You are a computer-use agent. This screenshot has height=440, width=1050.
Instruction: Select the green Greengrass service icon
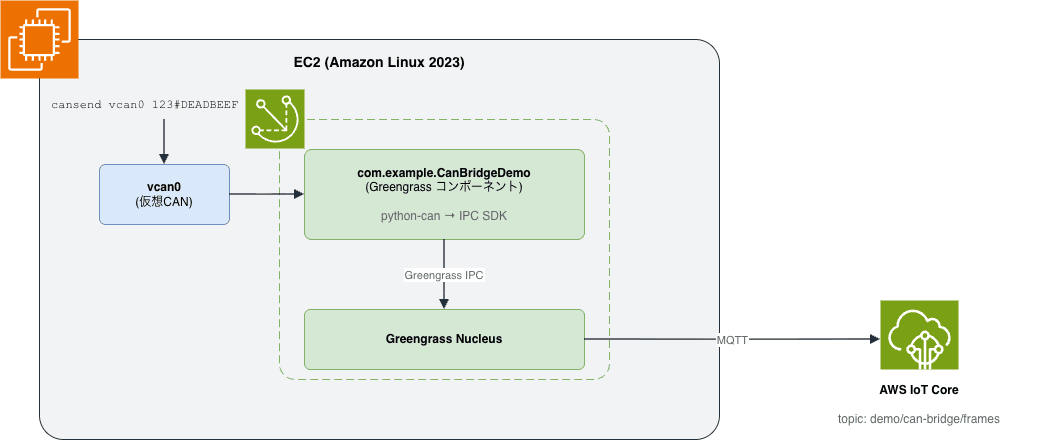coord(275,119)
